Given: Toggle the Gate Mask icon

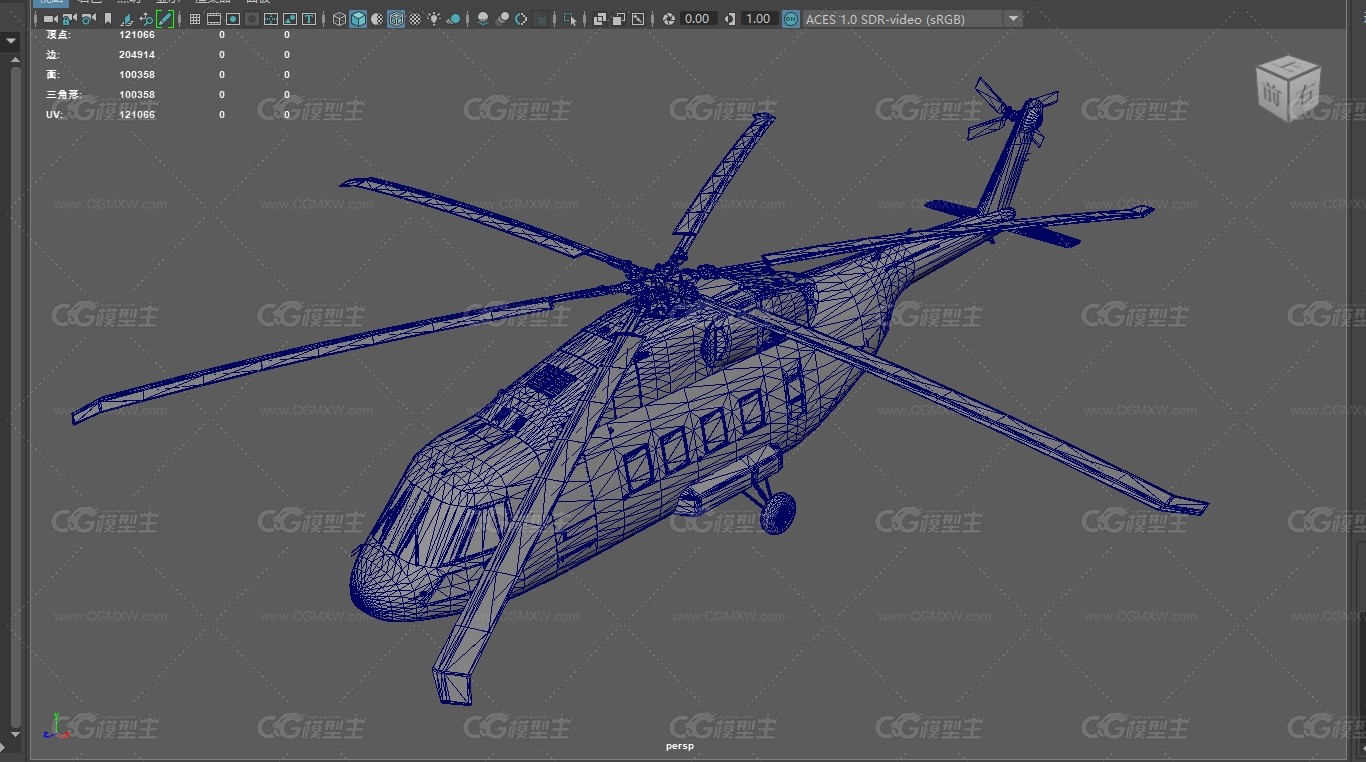Looking at the screenshot, I should [252, 19].
